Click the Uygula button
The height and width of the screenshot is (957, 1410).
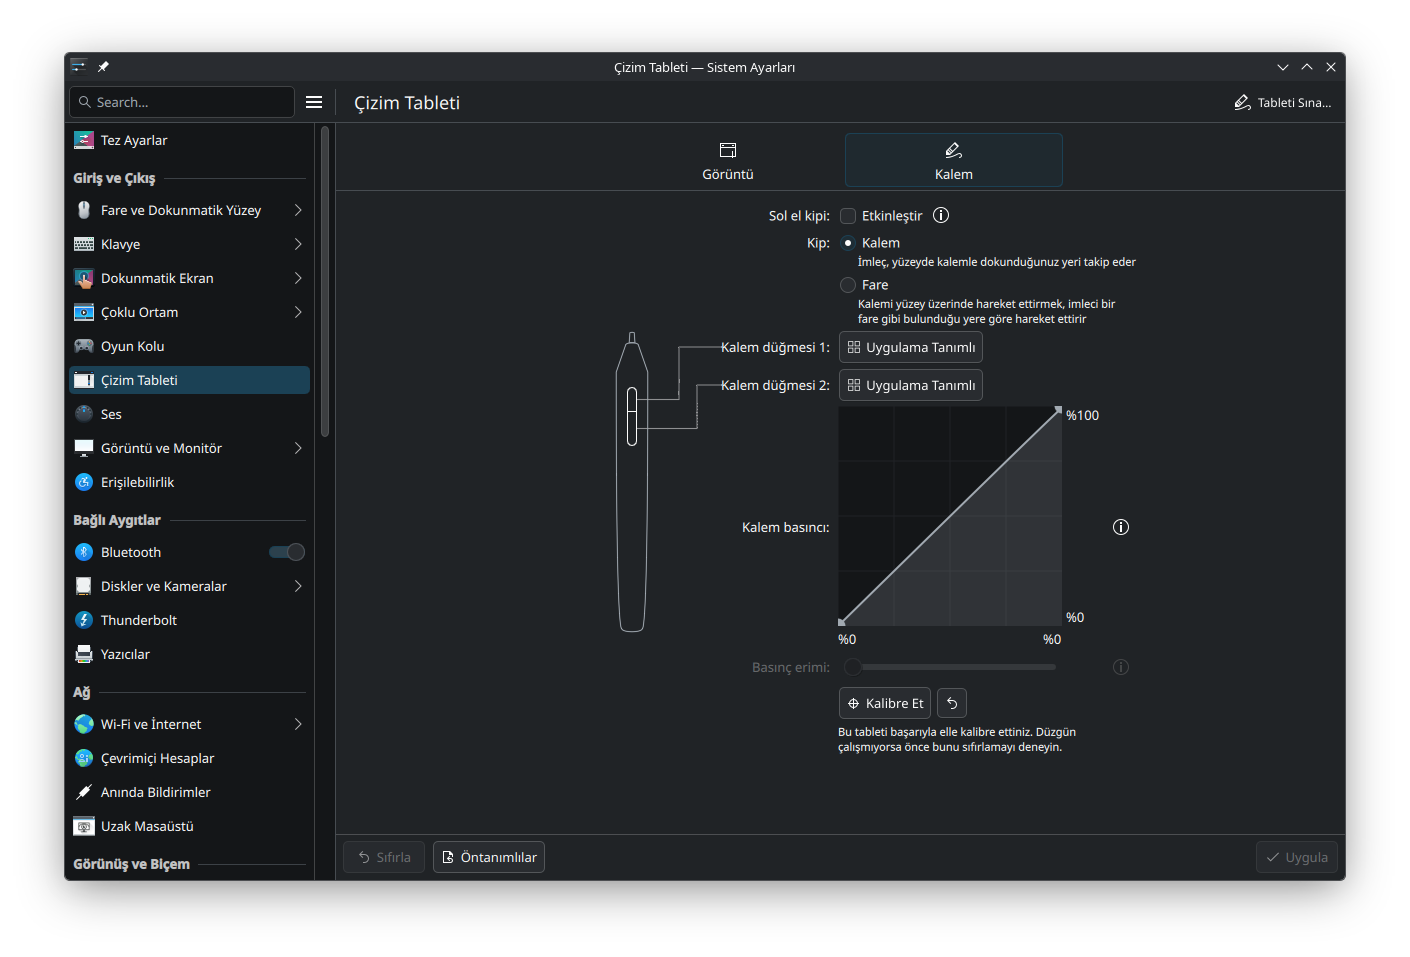[1297, 857]
